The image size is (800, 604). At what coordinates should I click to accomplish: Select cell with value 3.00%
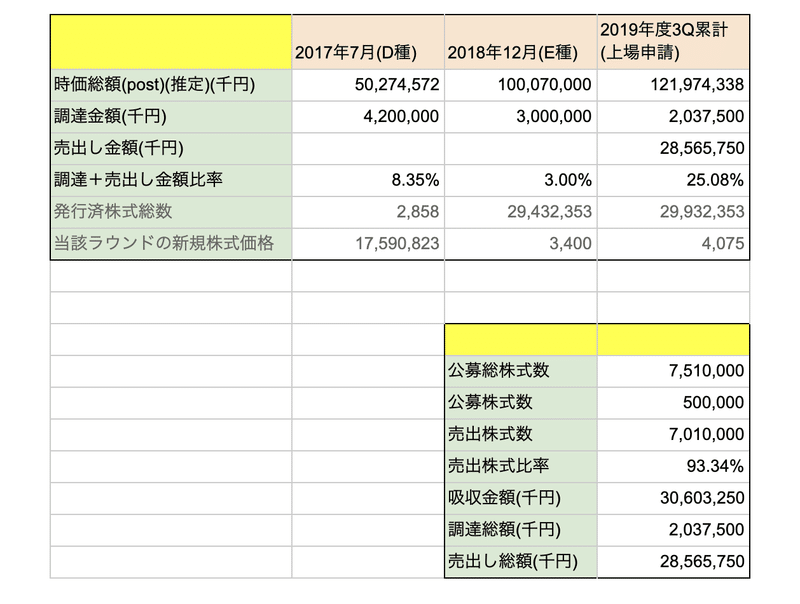pos(520,180)
